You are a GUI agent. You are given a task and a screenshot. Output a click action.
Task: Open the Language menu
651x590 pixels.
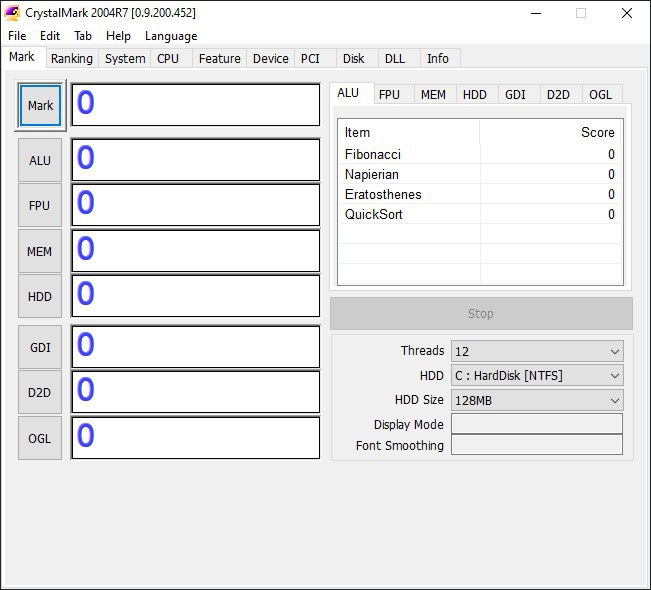point(171,36)
